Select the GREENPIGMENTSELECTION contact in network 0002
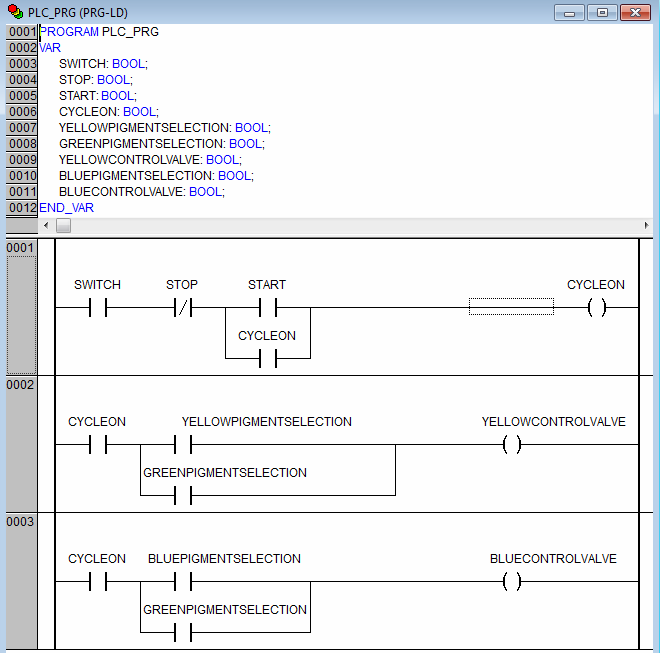660x653 pixels. tap(183, 495)
